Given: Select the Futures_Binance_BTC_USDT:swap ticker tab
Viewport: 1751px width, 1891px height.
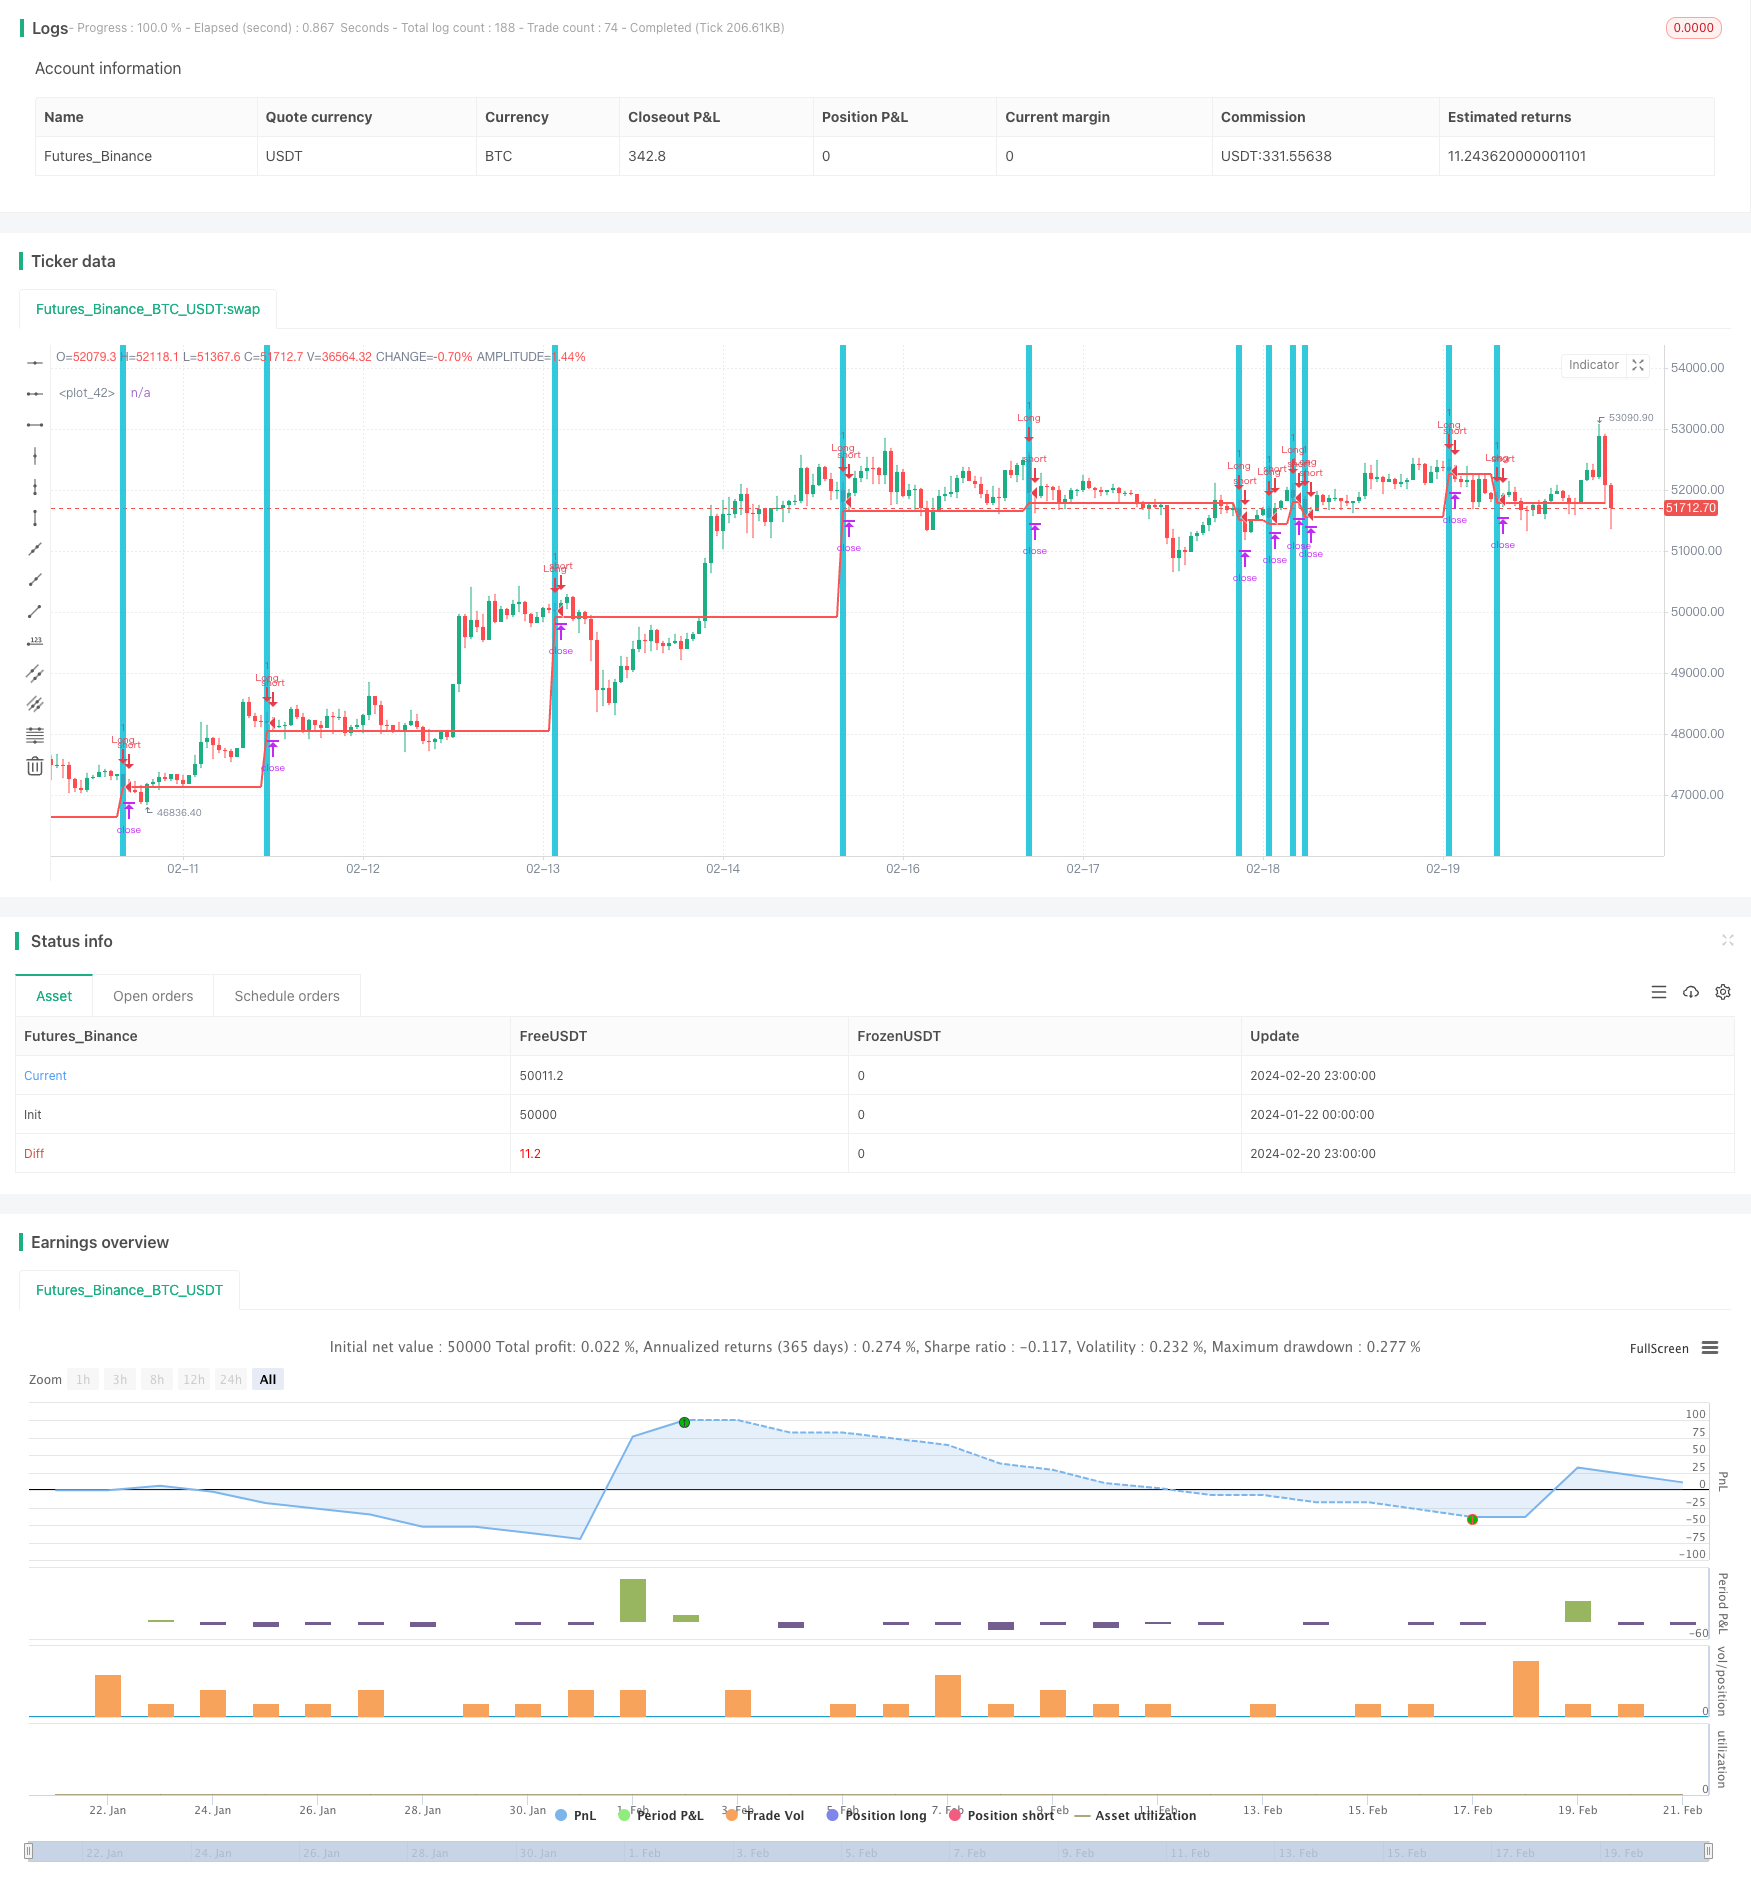Looking at the screenshot, I should pos(148,309).
